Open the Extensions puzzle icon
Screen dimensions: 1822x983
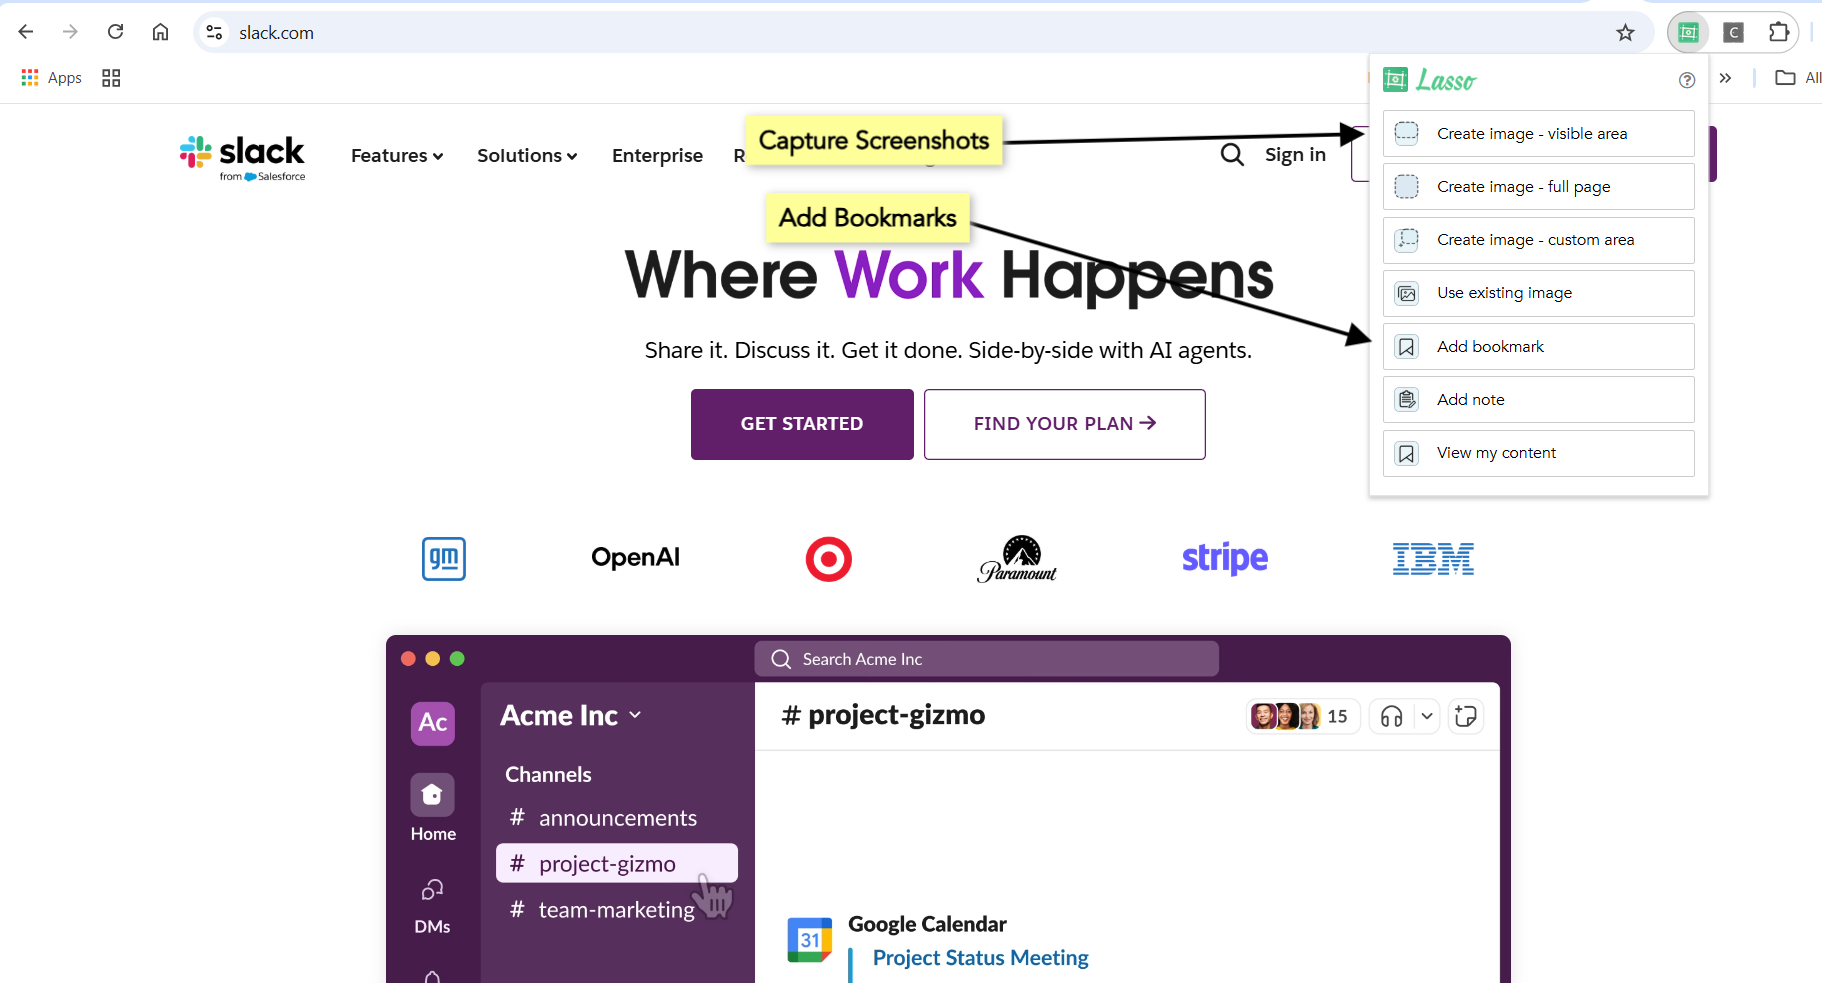[x=1778, y=32]
